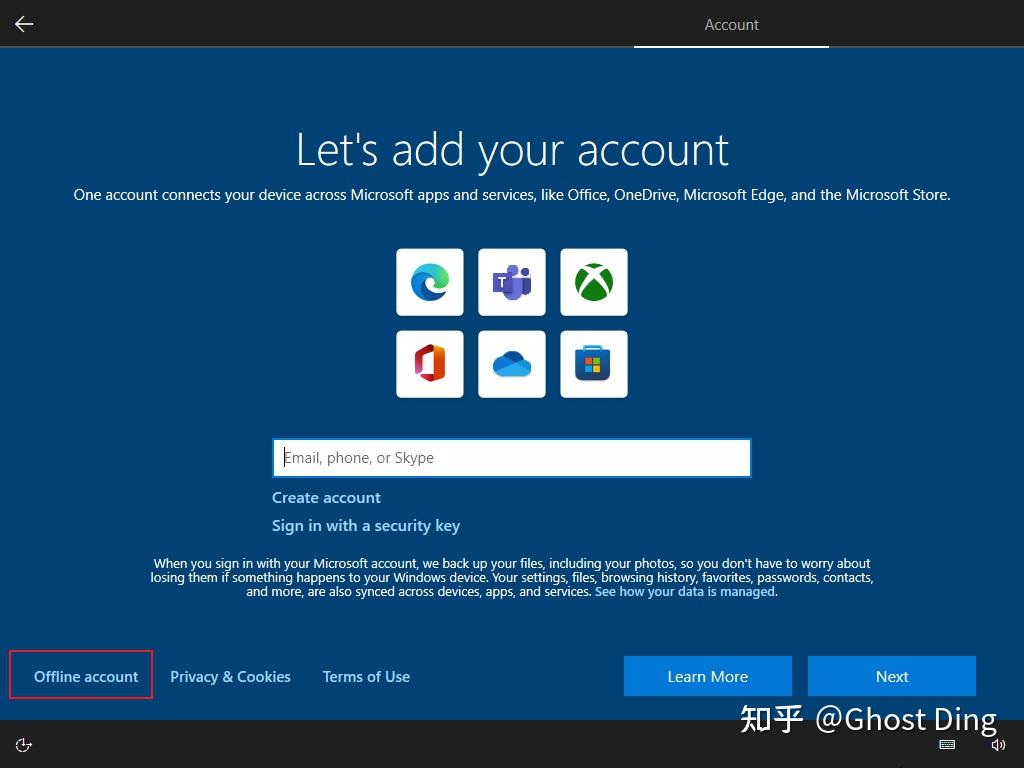Select the Account header tab
1024x768 pixels.
coord(731,24)
